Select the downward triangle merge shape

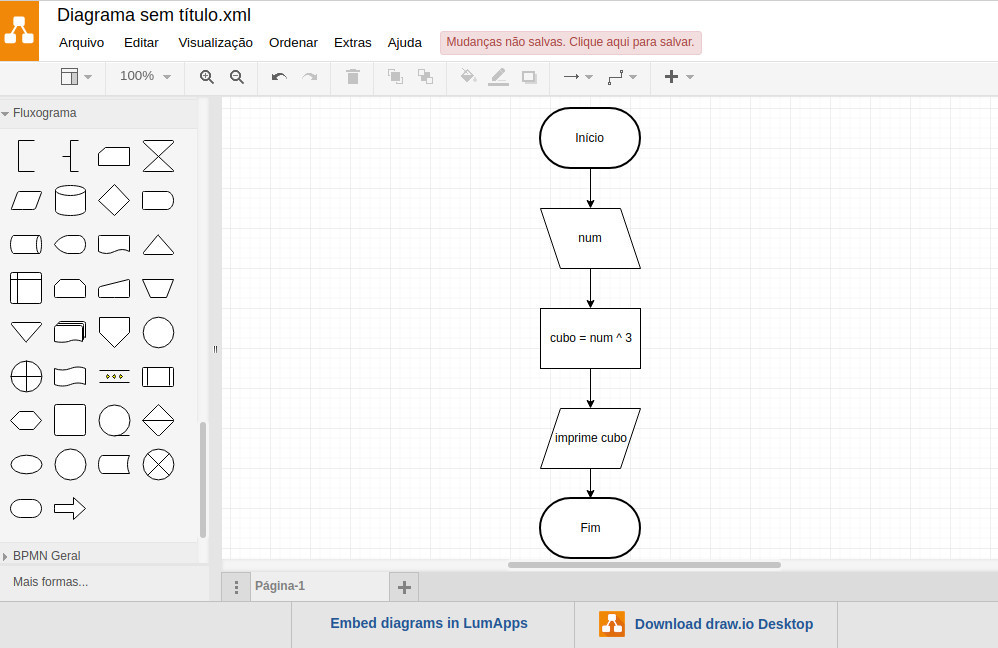[x=26, y=332]
